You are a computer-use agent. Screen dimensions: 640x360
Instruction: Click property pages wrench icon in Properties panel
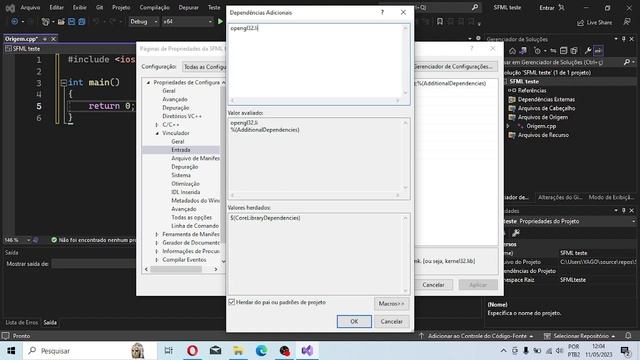coord(516,233)
